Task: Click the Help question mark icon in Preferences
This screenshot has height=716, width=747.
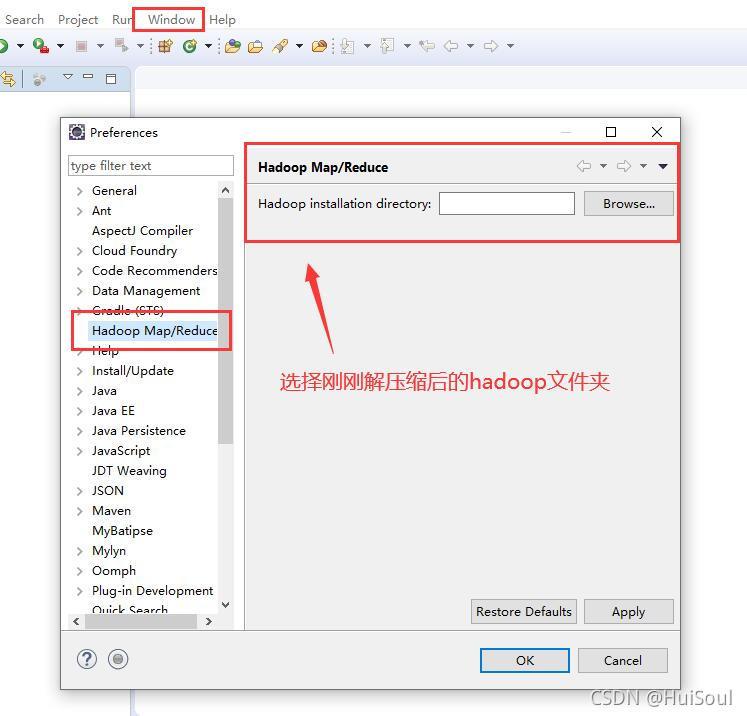Action: pos(87,659)
